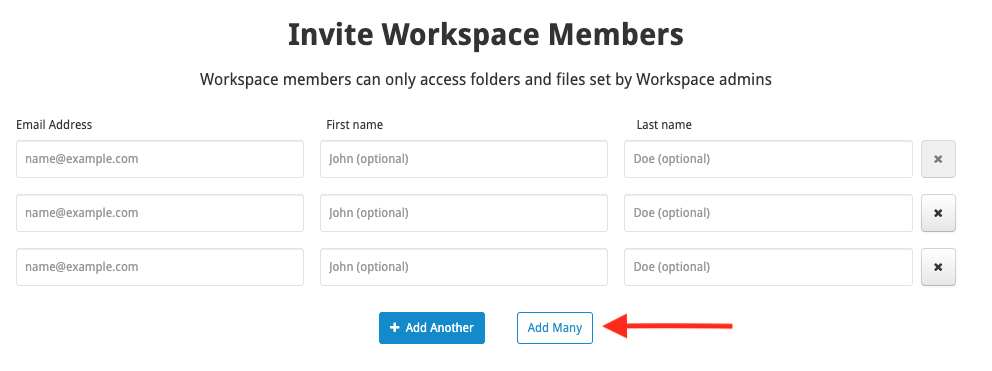This screenshot has width=992, height=371.
Task: Click the Add Another button
Action: pyautogui.click(x=432, y=328)
